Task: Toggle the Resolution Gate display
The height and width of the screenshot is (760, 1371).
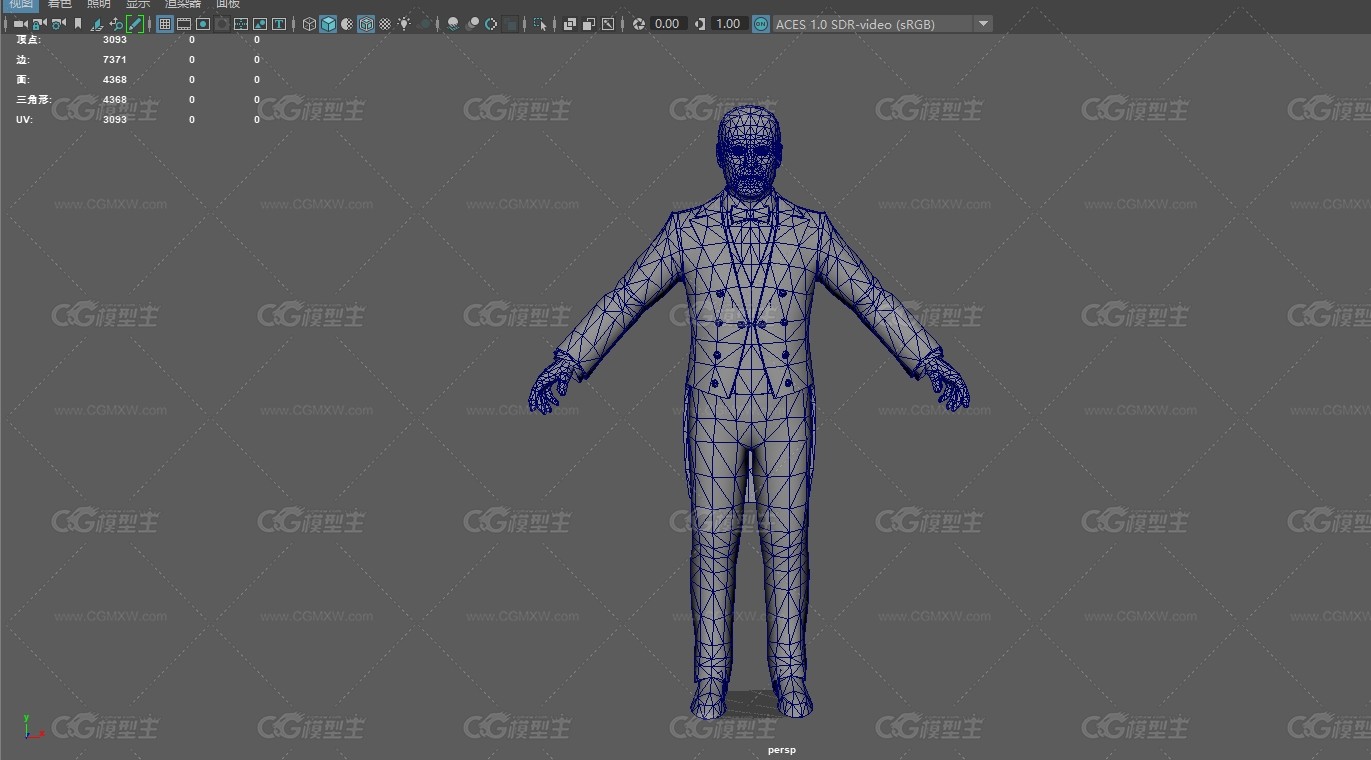Action: [203, 24]
